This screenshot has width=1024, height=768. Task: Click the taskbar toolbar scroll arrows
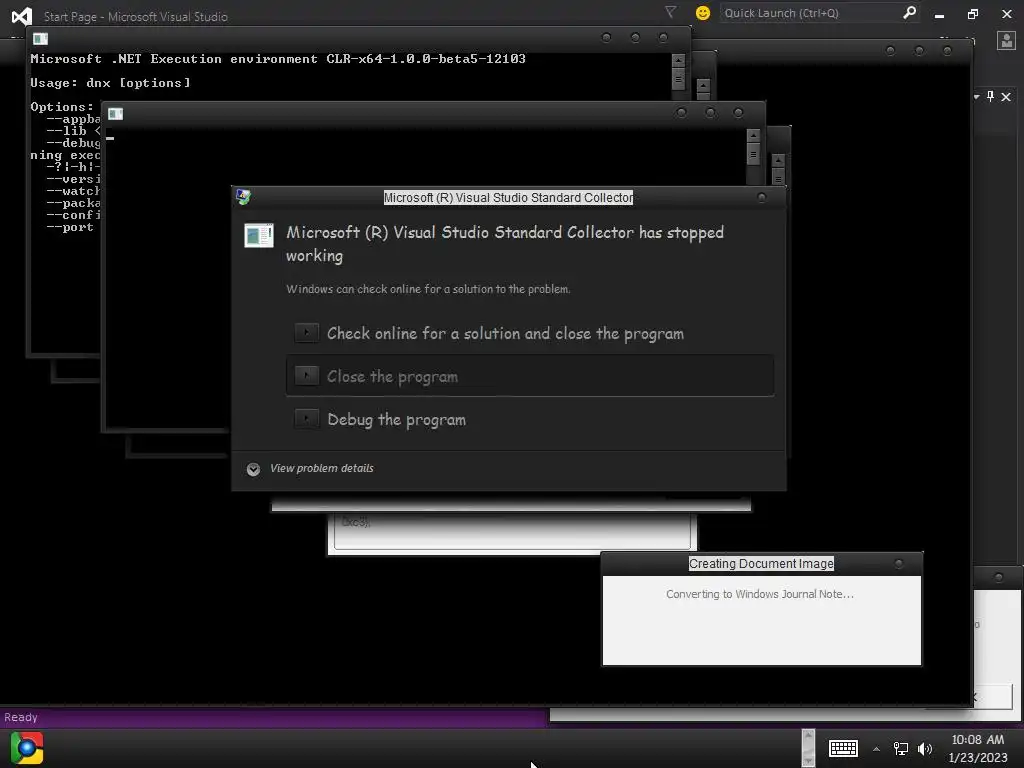[x=808, y=748]
